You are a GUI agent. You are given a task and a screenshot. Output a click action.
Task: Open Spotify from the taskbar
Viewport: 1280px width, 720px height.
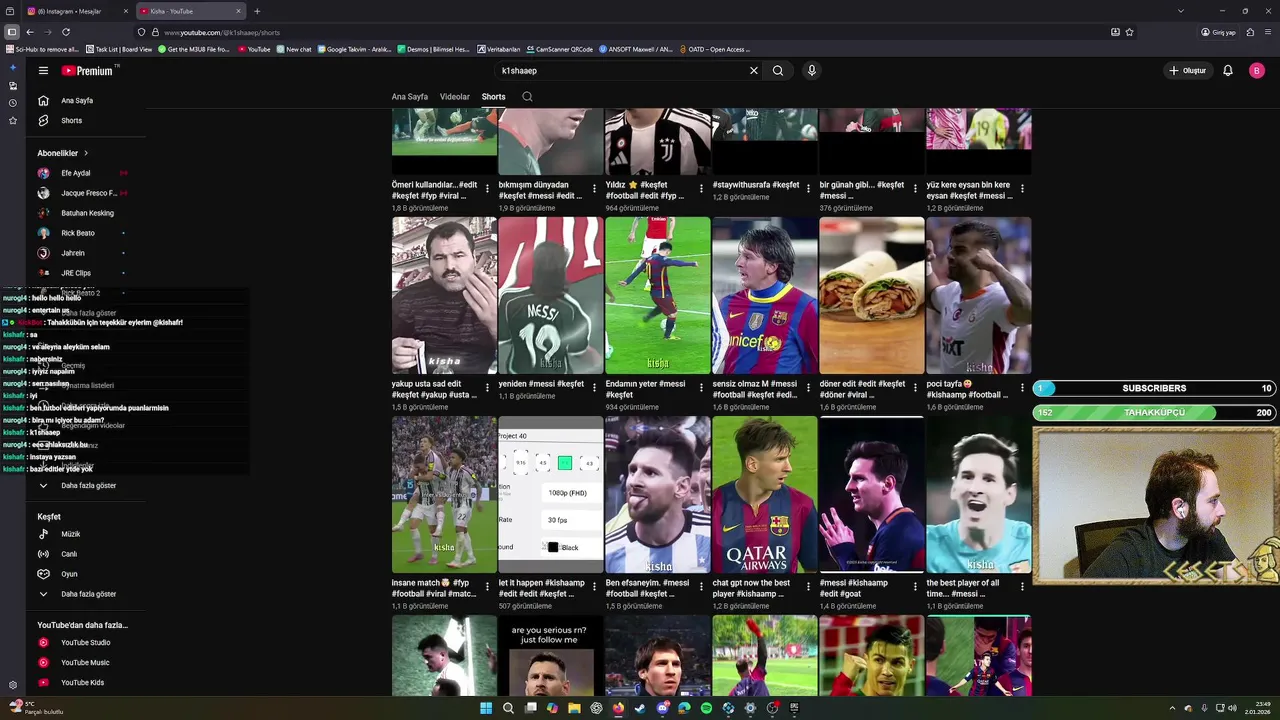706,708
